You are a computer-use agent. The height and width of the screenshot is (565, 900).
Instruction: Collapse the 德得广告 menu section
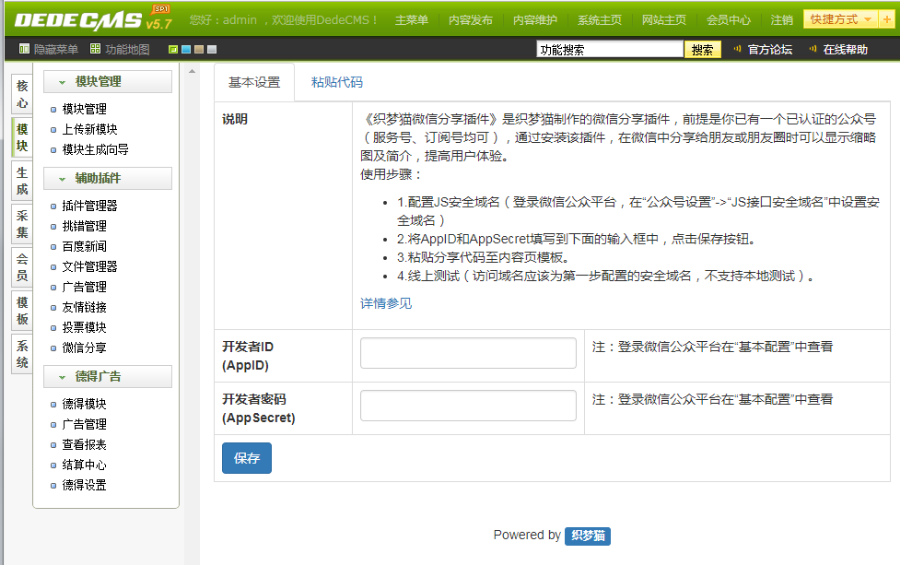pos(107,377)
